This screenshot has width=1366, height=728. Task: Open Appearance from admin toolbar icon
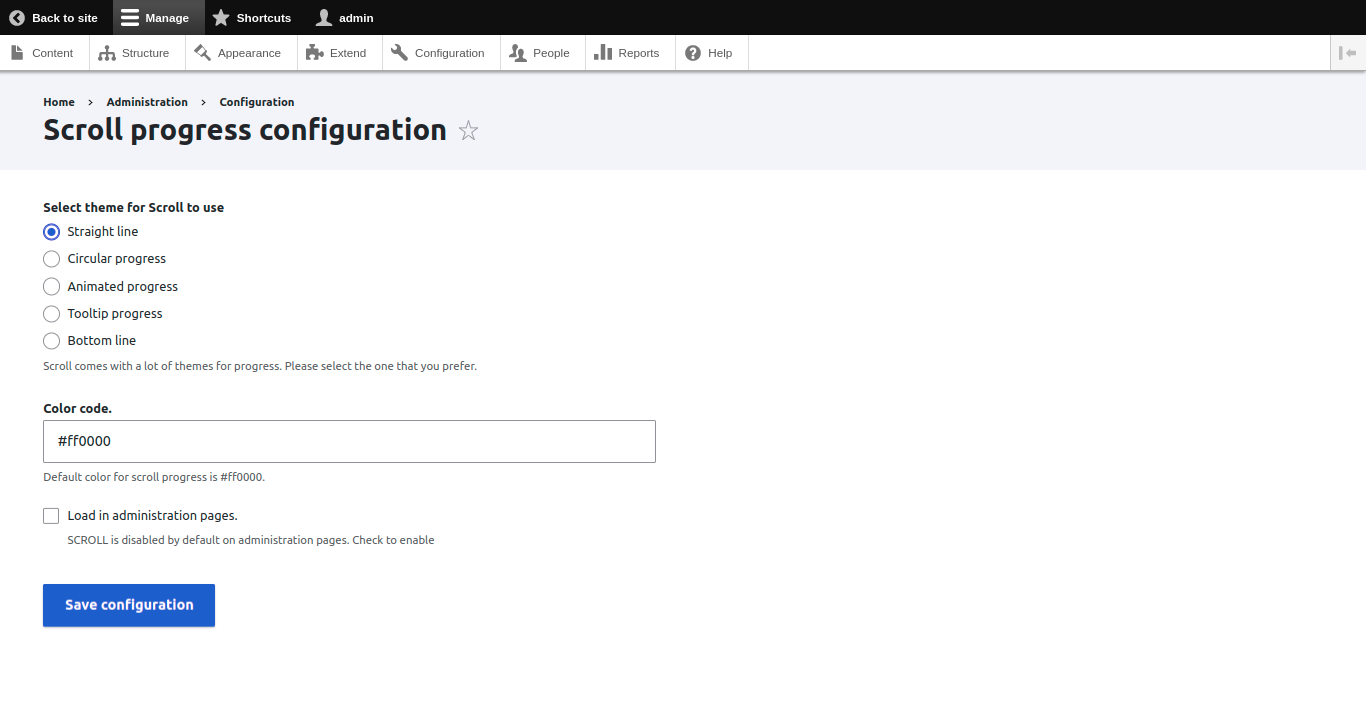click(202, 52)
